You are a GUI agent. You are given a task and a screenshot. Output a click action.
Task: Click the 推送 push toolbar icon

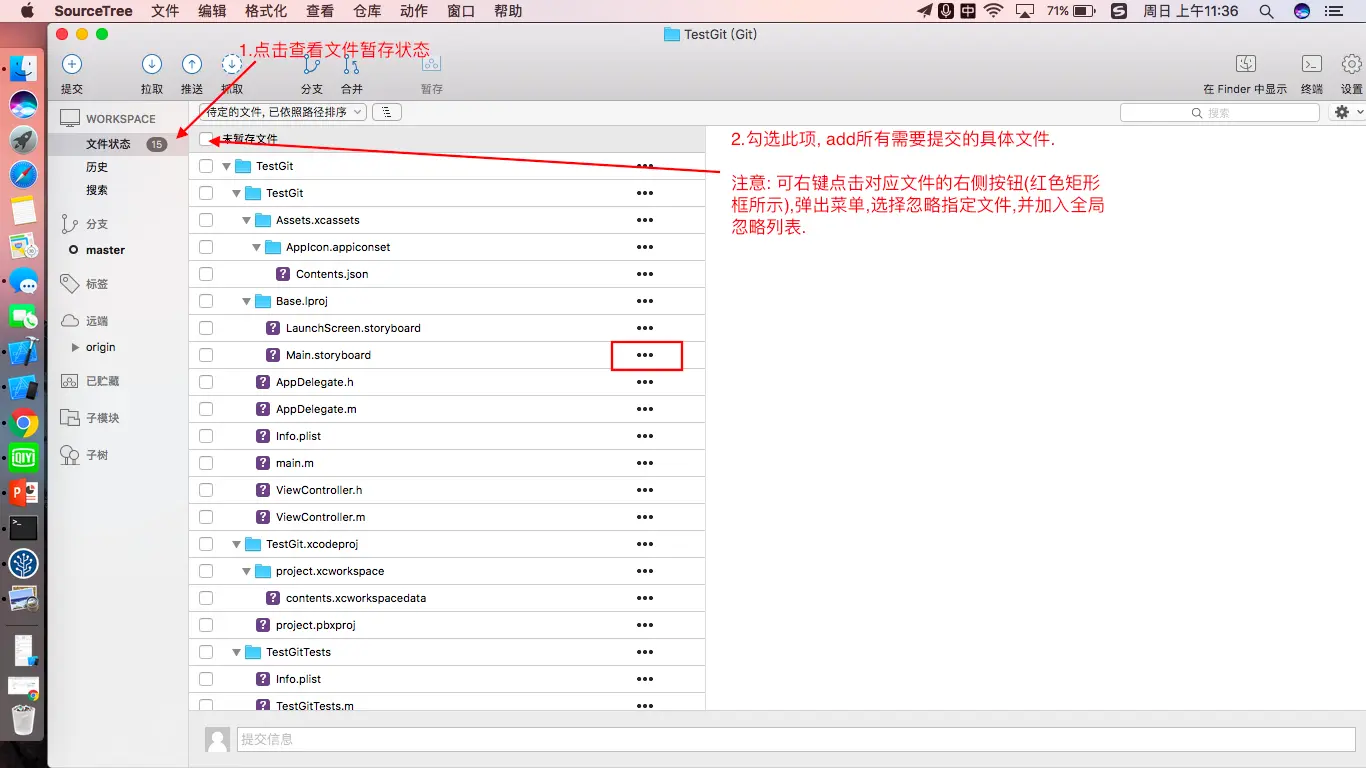pyautogui.click(x=192, y=65)
